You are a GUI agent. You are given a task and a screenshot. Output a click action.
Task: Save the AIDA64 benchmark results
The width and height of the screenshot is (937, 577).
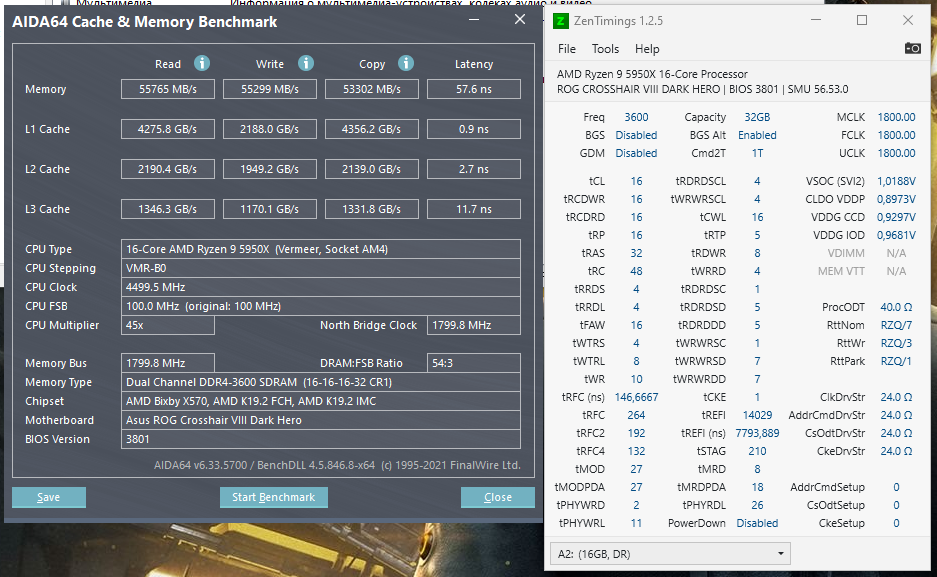point(49,497)
